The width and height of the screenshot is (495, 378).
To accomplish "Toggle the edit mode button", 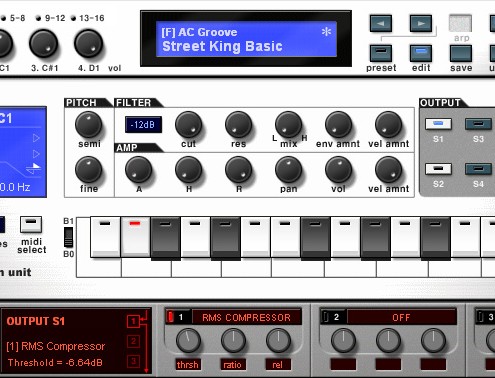I will pyautogui.click(x=421, y=53).
